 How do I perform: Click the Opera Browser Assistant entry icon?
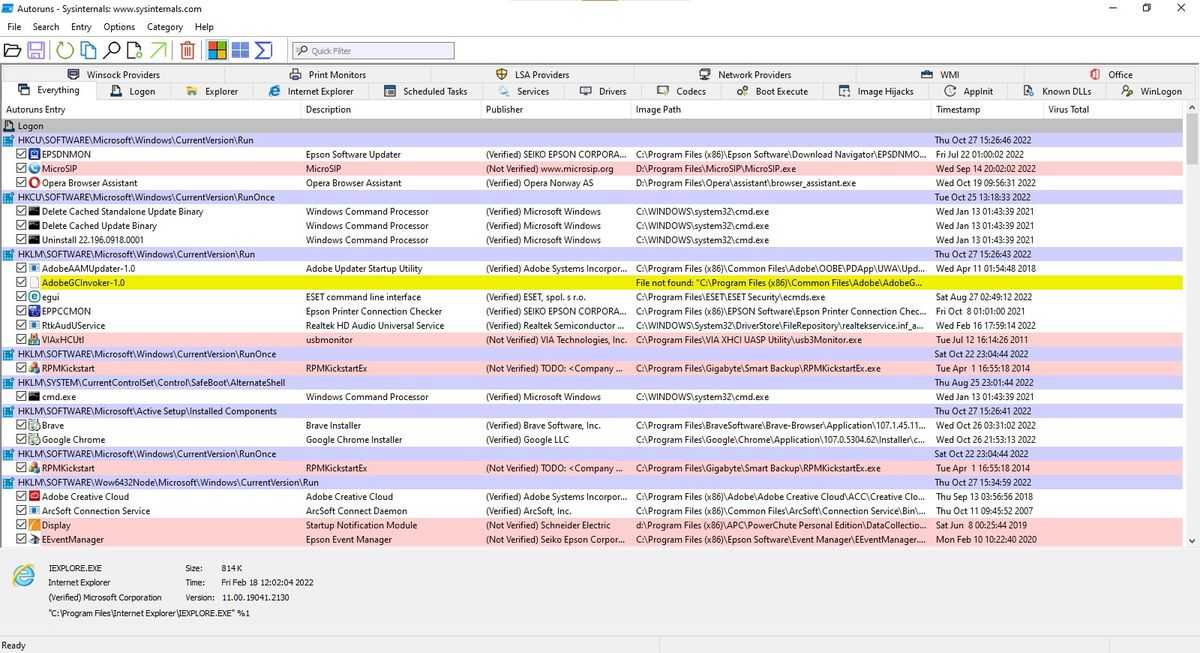pyautogui.click(x=35, y=183)
